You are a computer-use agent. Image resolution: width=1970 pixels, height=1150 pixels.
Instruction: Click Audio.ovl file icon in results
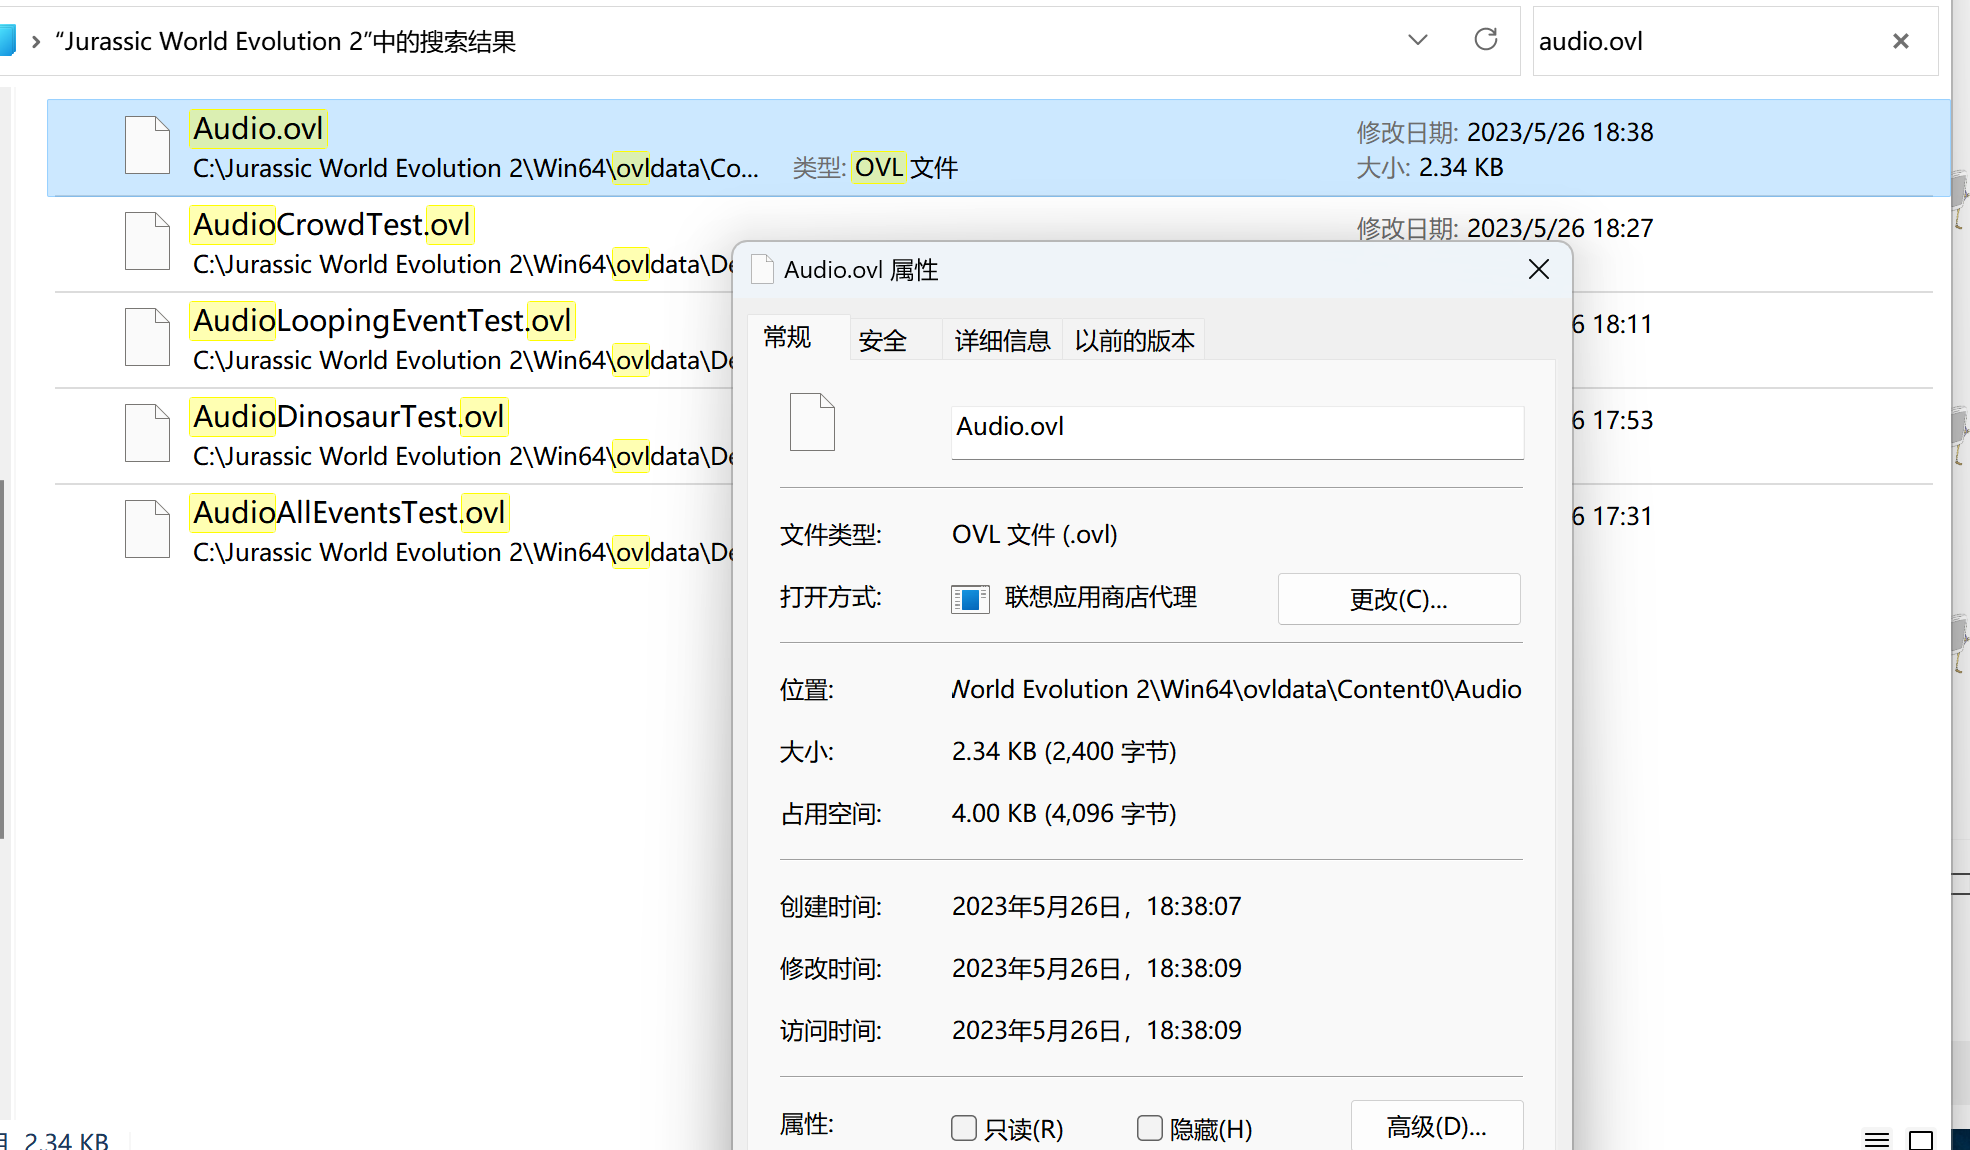coord(147,145)
